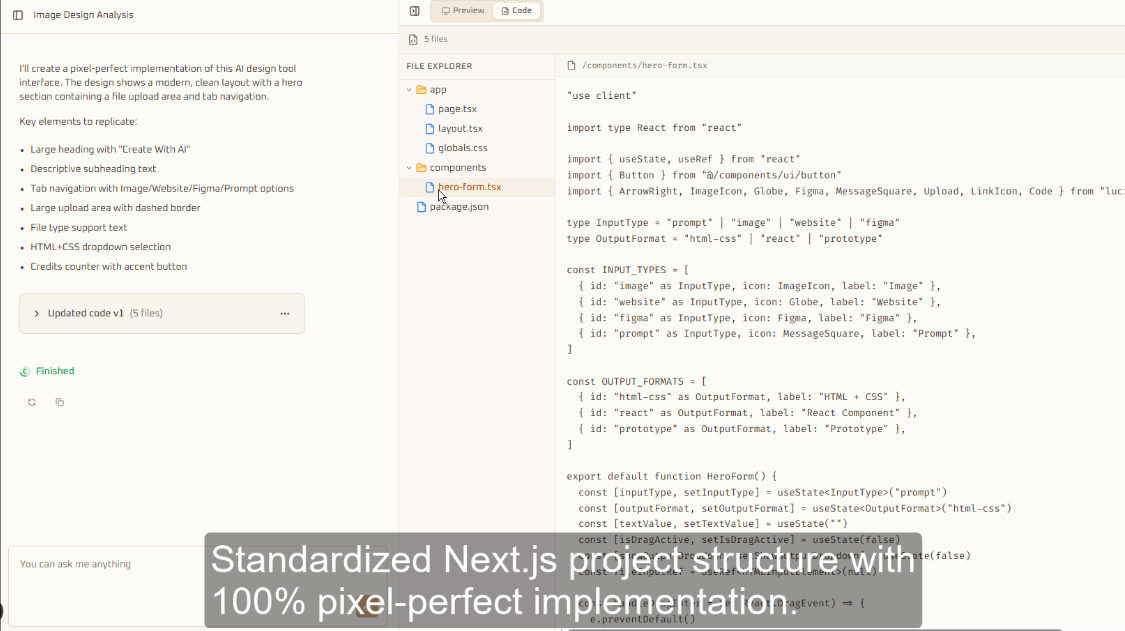
Task: Click the regenerate response icon under Finished
Action: 31,401
